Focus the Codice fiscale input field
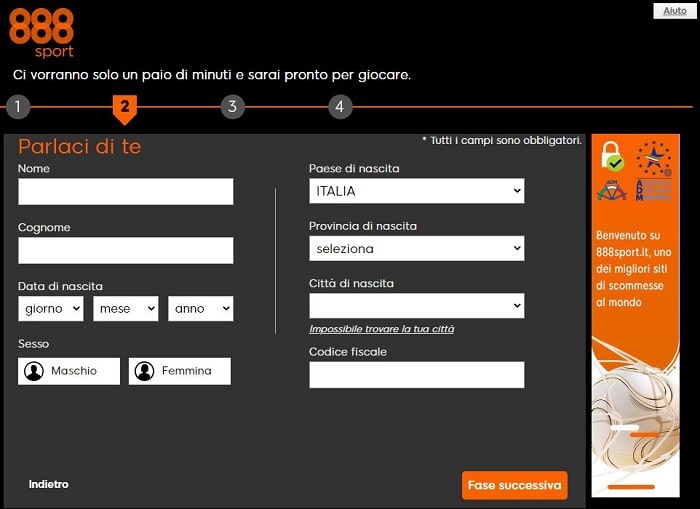 [x=417, y=375]
